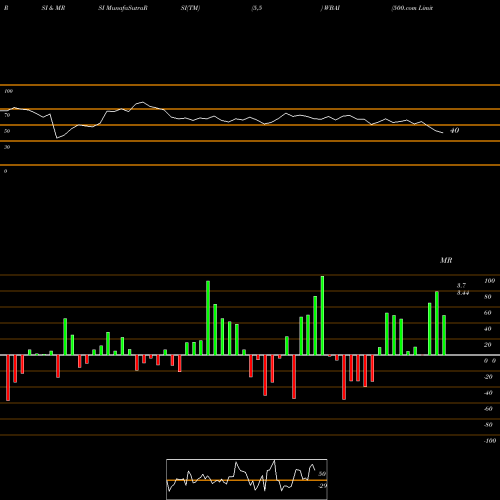The height and width of the screenshot is (500, 500).
Task: Click the MR axis label '100'
Action: point(489,281)
